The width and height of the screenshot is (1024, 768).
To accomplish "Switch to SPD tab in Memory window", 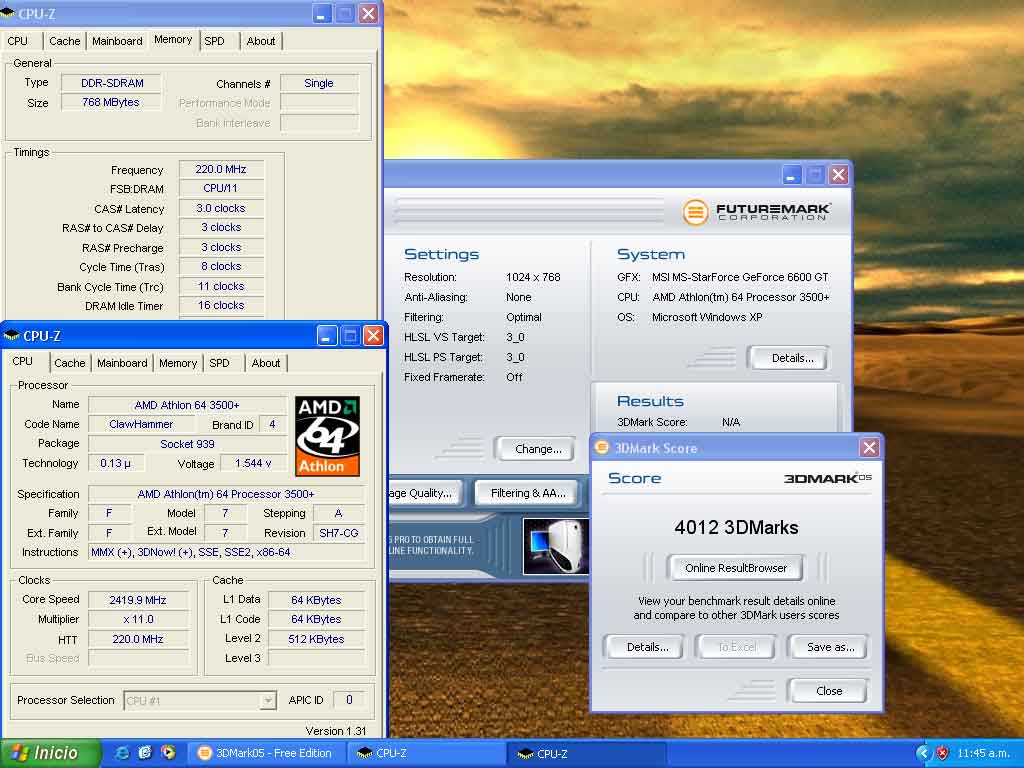I will 214,41.
